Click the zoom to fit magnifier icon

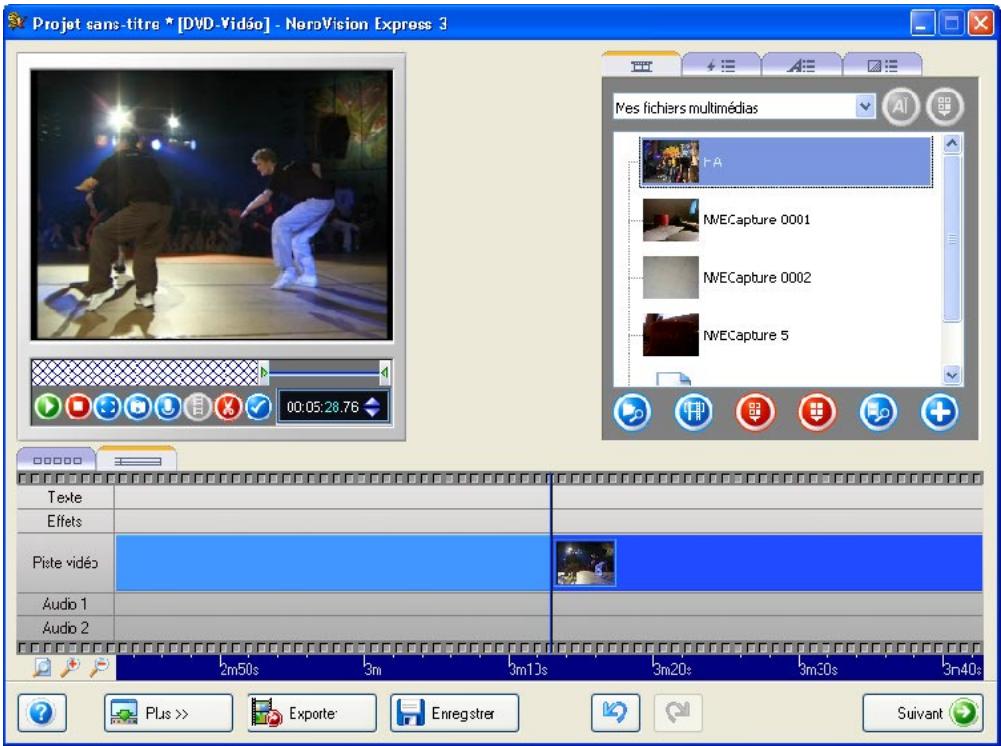[x=41, y=668]
